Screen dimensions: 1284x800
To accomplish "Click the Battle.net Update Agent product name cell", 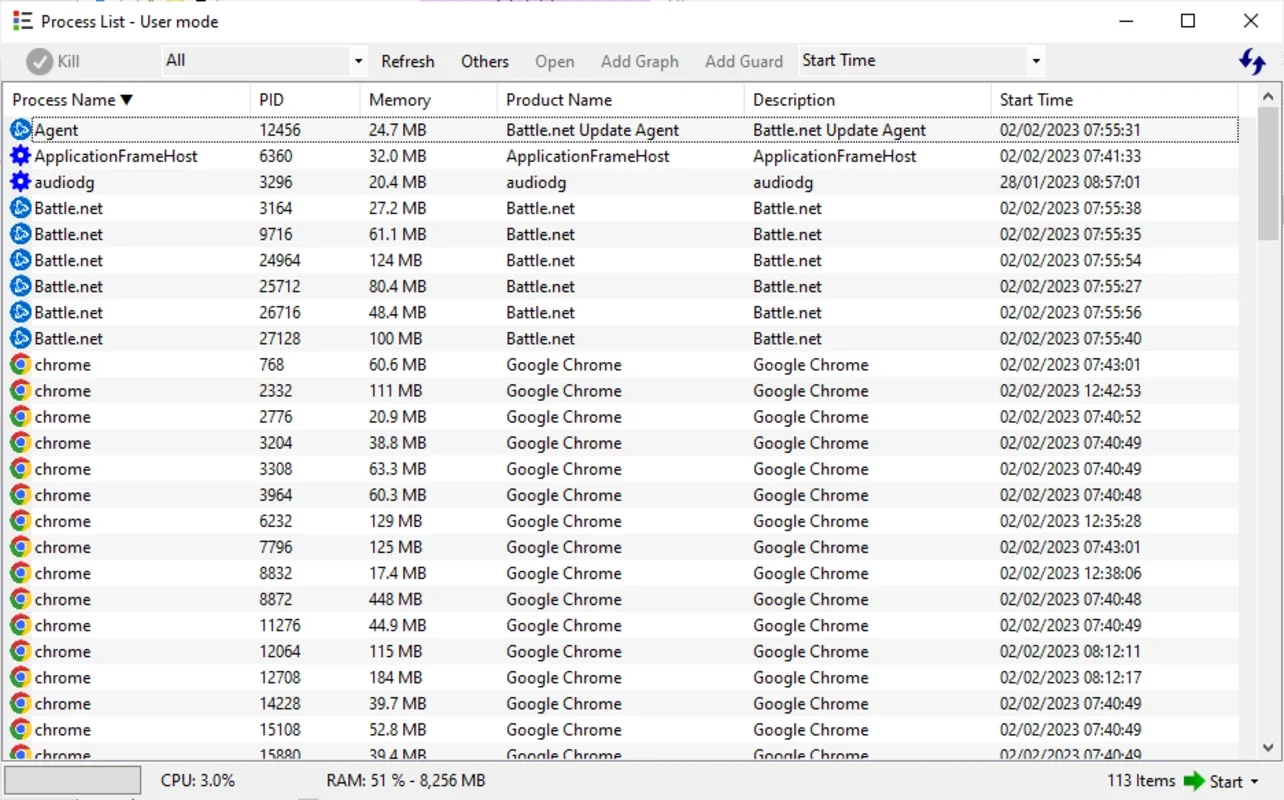I will pos(592,130).
